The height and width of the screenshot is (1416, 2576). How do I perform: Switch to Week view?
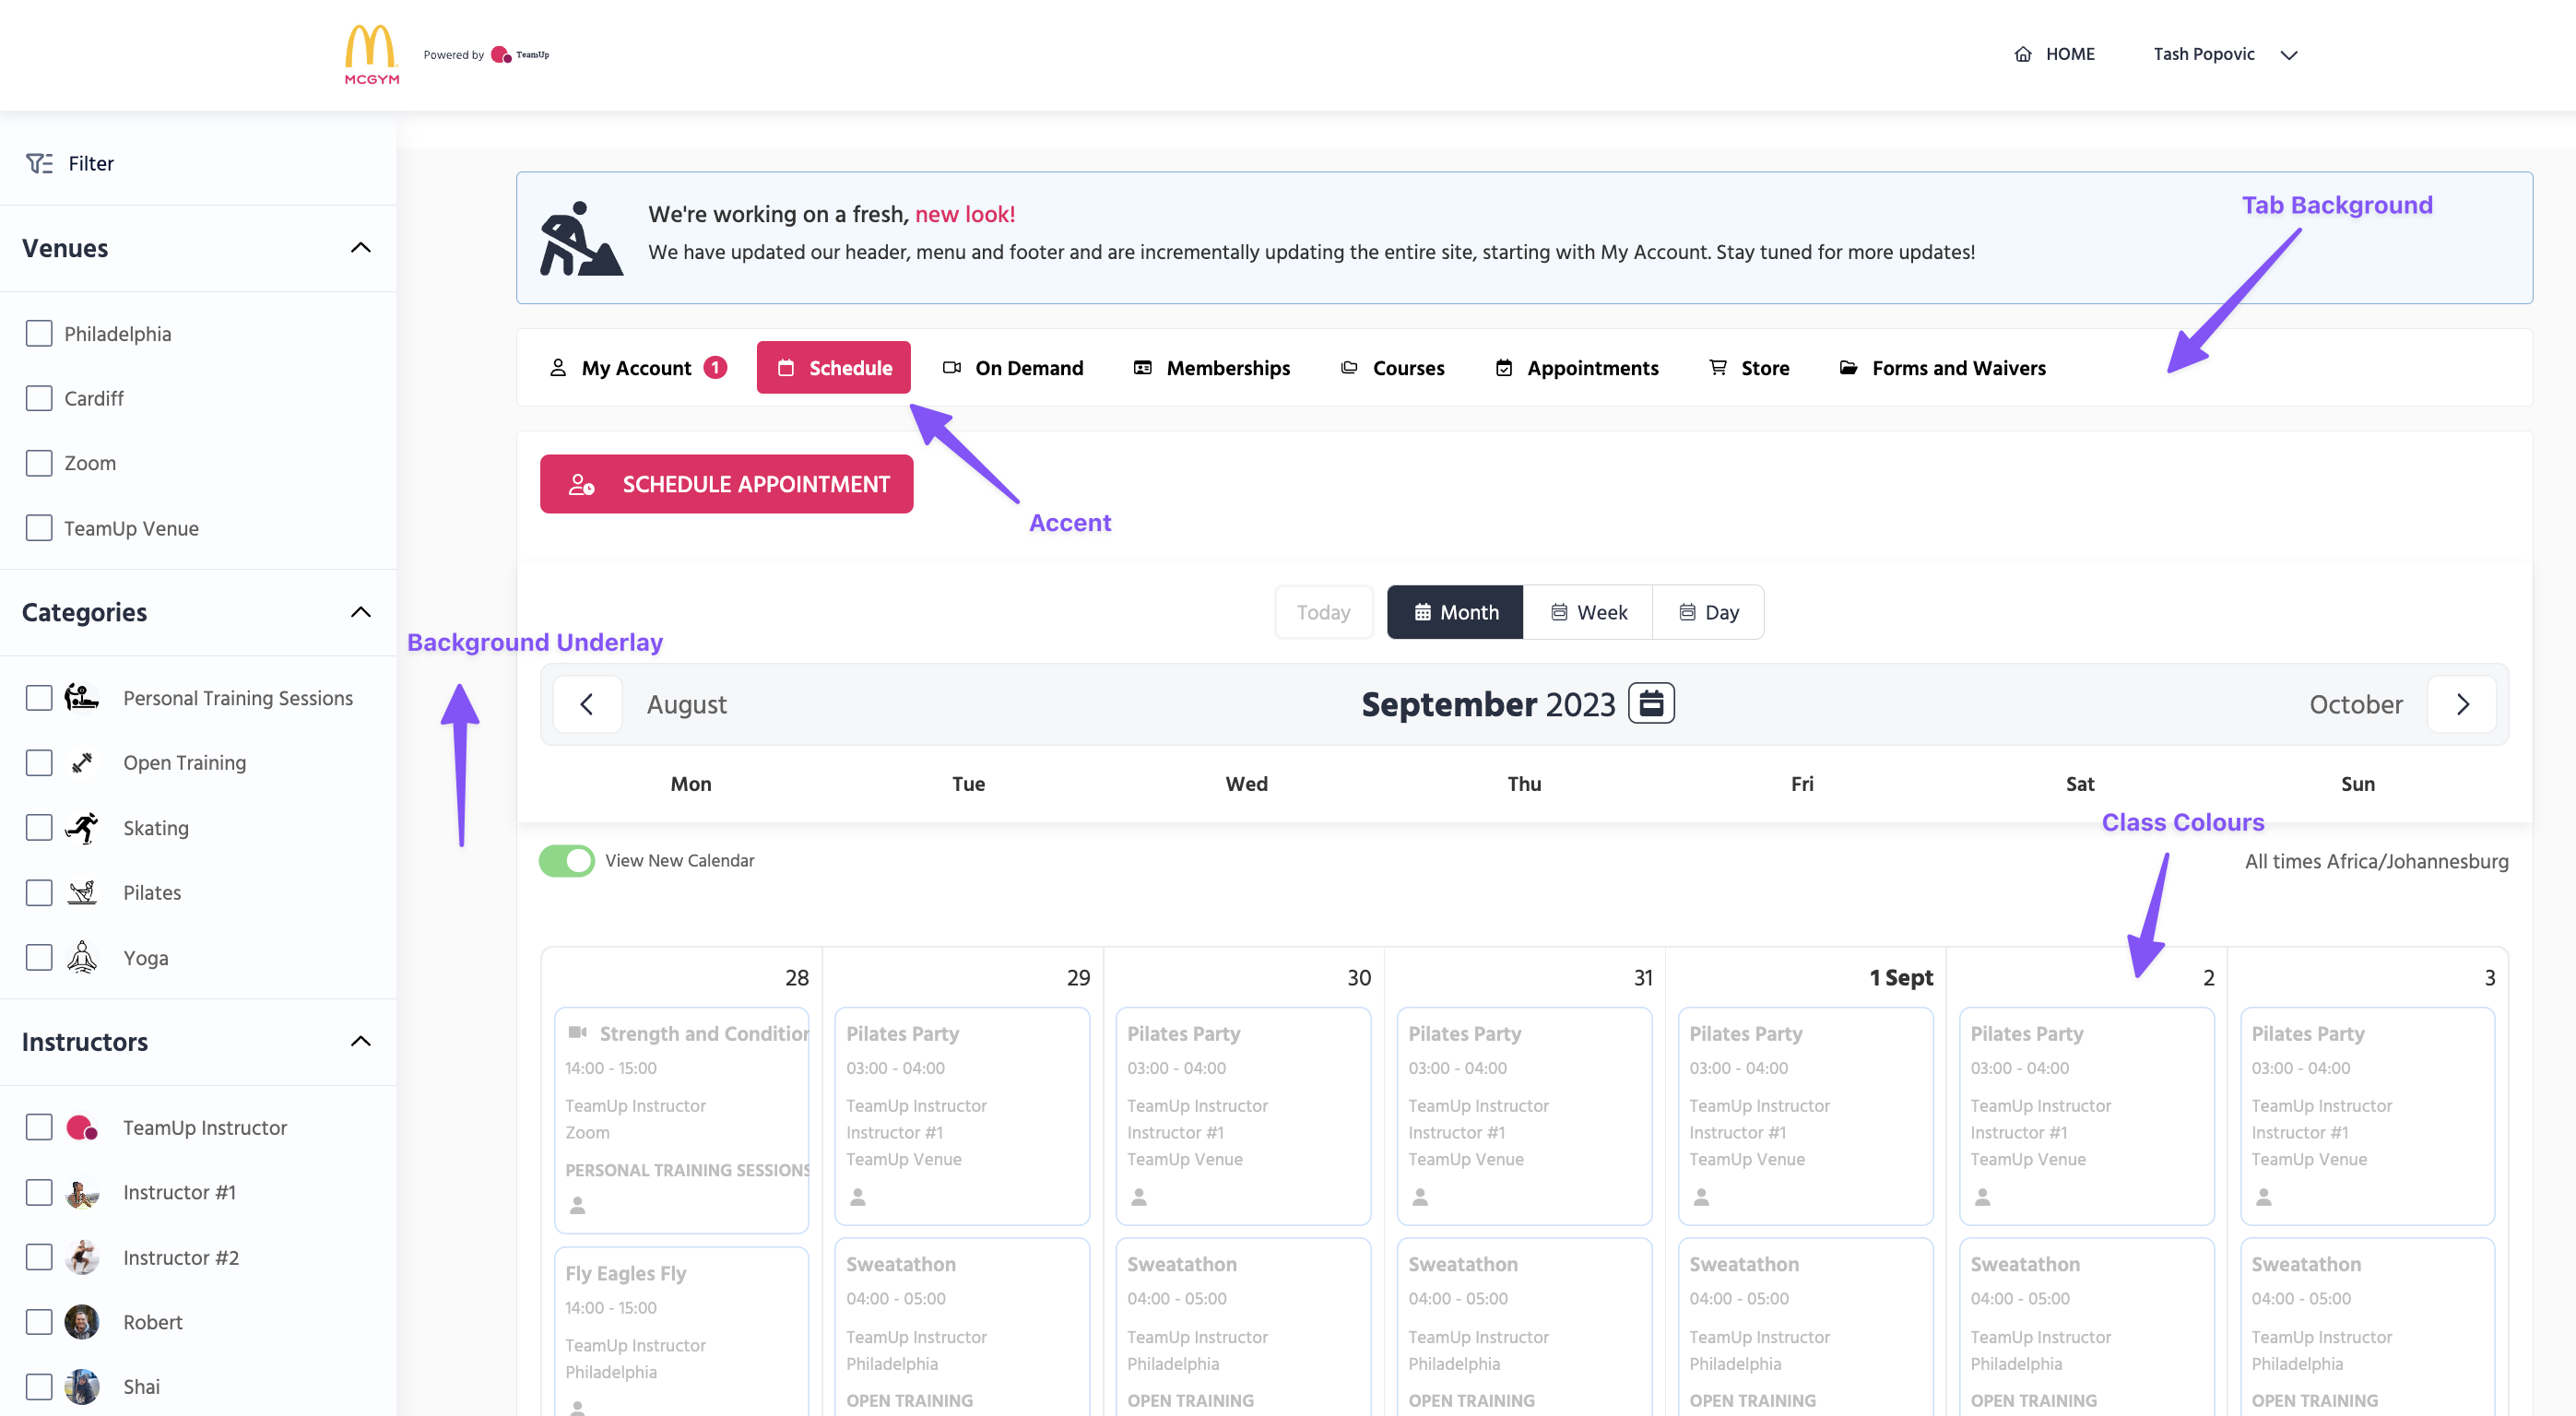[x=1588, y=612]
